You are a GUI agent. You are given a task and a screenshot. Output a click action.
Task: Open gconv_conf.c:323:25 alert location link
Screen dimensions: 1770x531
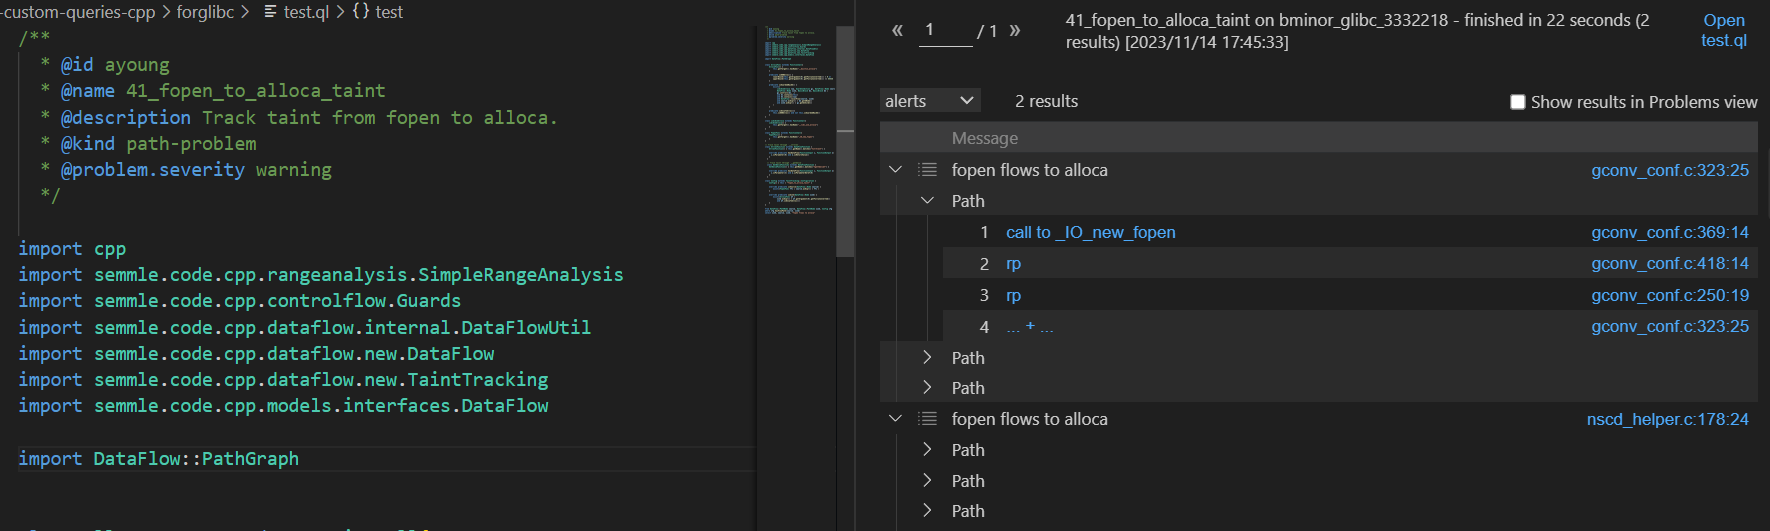(x=1669, y=170)
